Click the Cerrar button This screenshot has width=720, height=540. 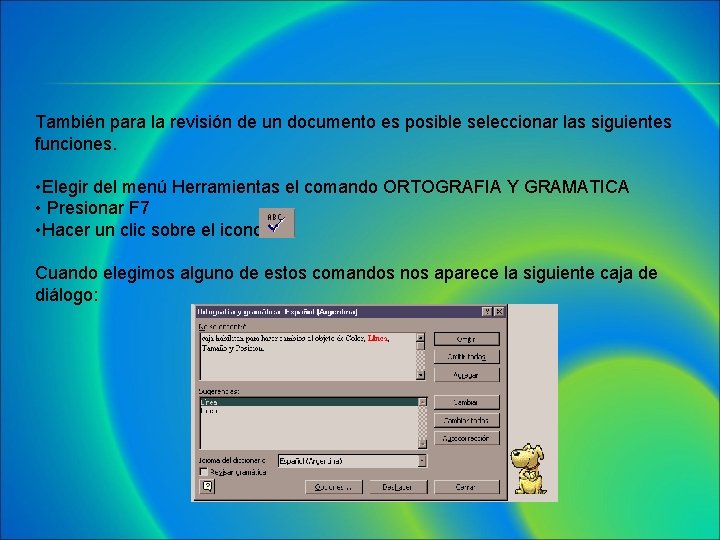(467, 487)
